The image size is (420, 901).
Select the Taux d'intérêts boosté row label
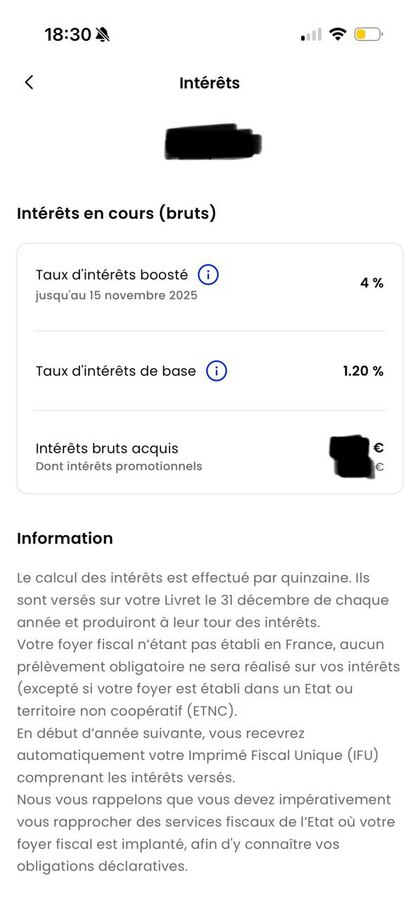111,275
